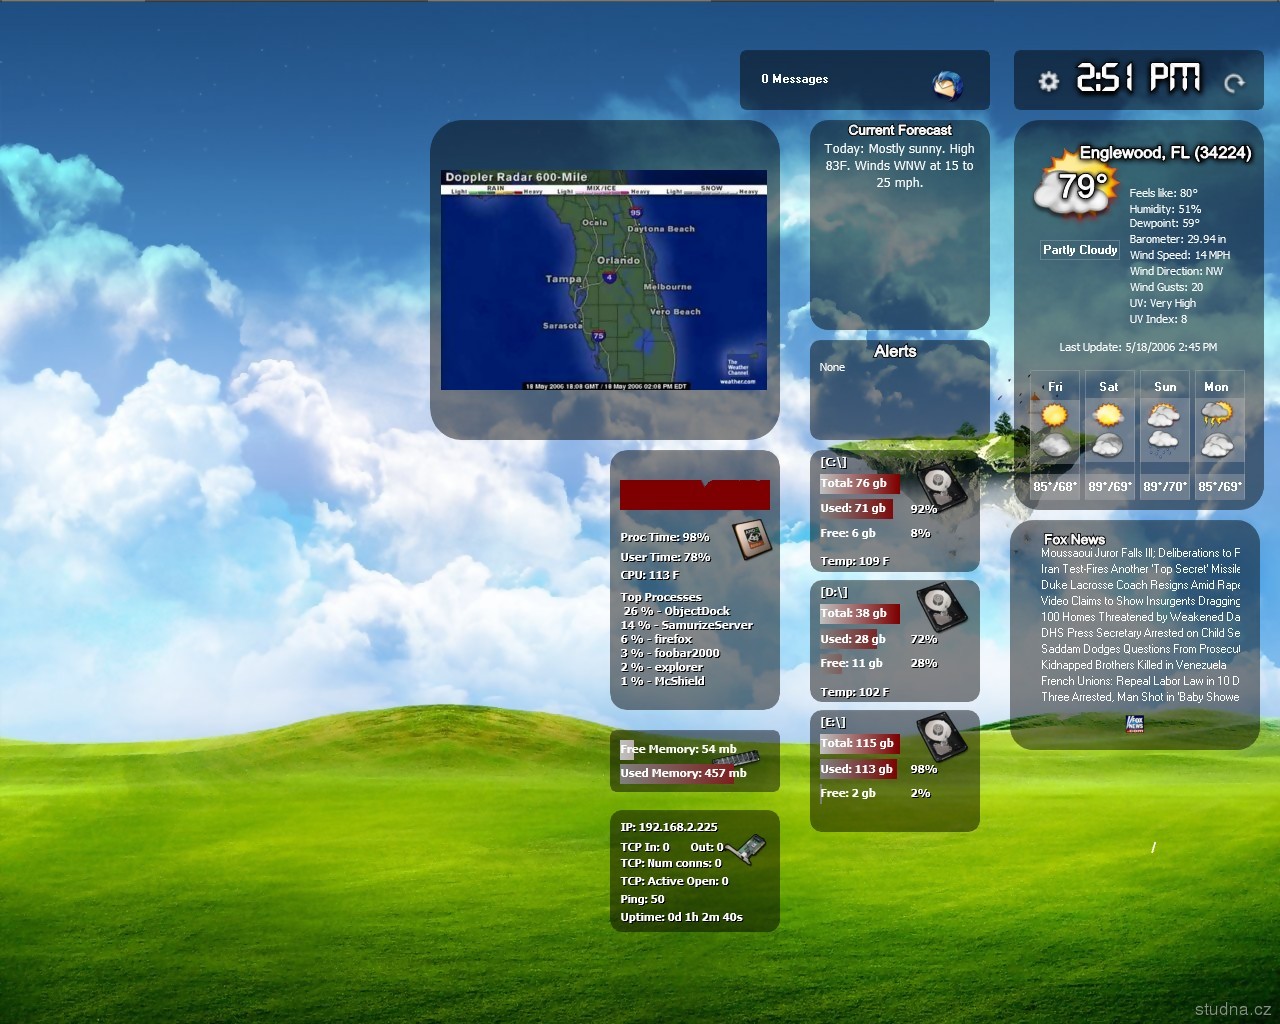Click the '0 Messages' text

[x=795, y=79]
